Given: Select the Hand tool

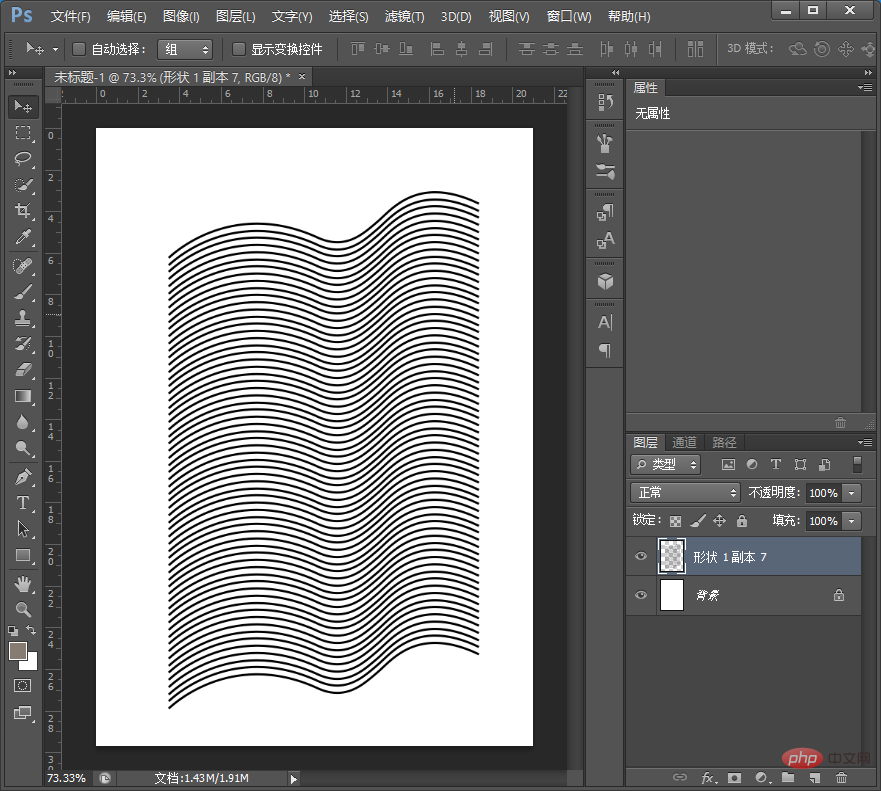Looking at the screenshot, I should (23, 584).
